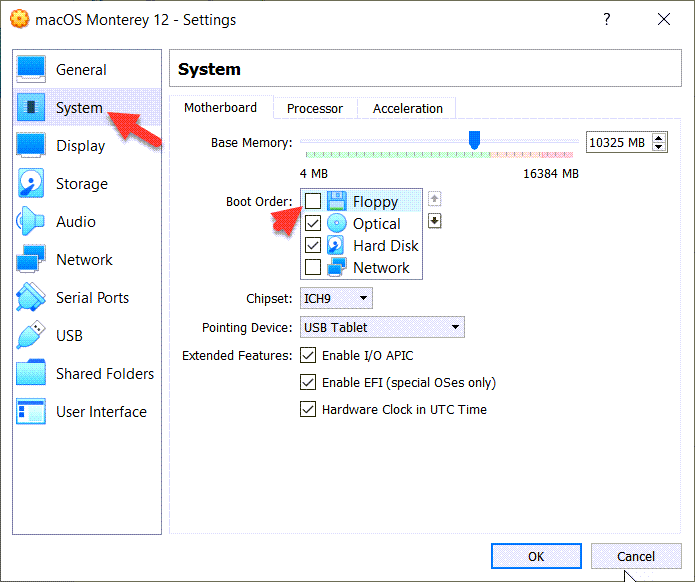
Task: Expand Pointing Device USB Tablet dropdown
Action: pyautogui.click(x=382, y=327)
